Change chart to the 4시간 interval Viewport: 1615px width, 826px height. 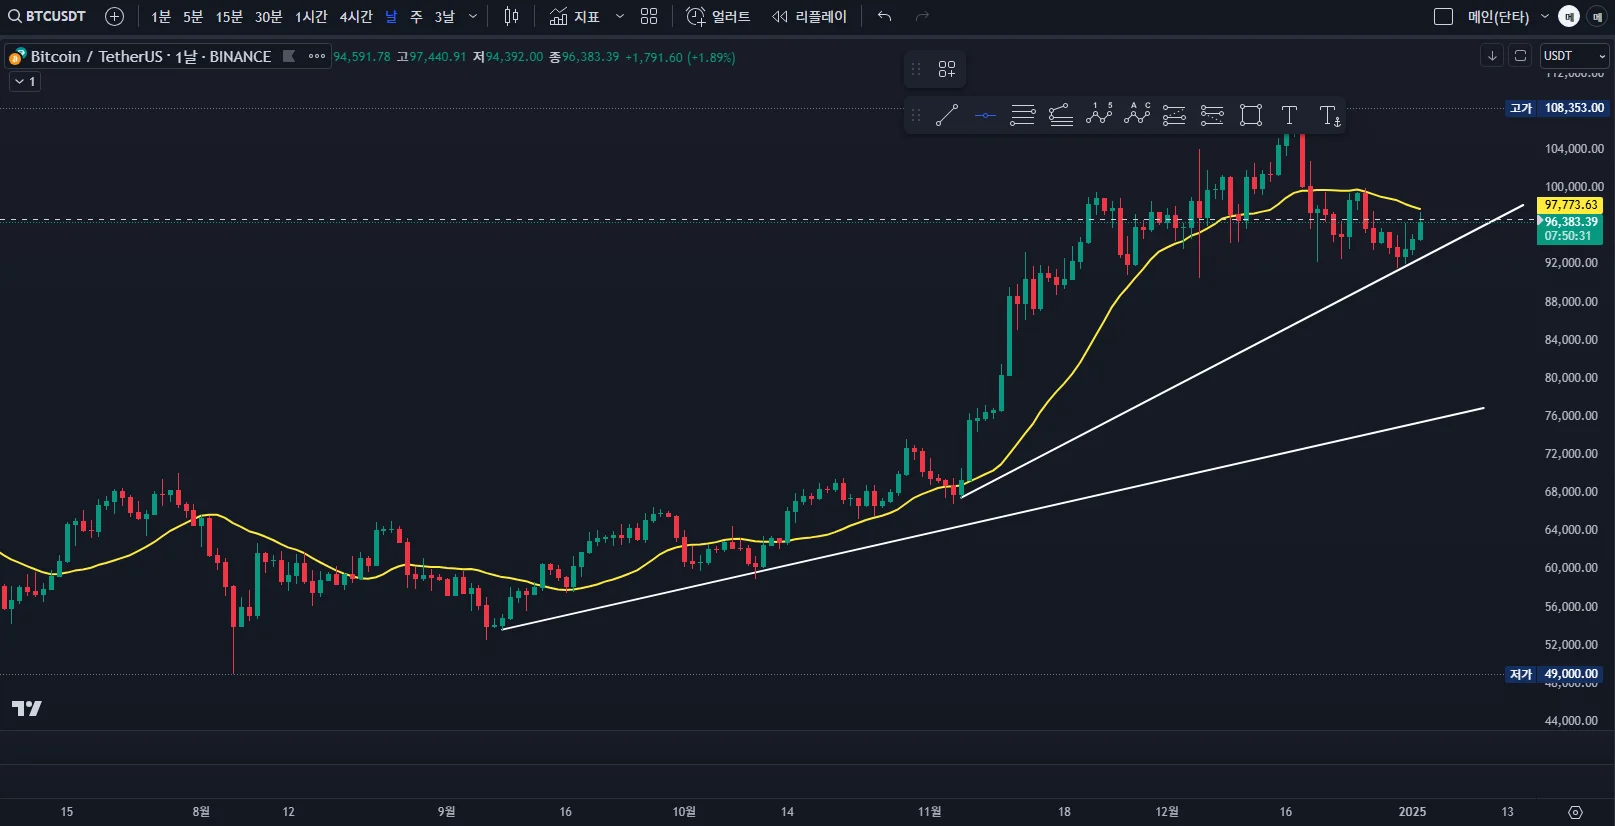[x=356, y=17]
